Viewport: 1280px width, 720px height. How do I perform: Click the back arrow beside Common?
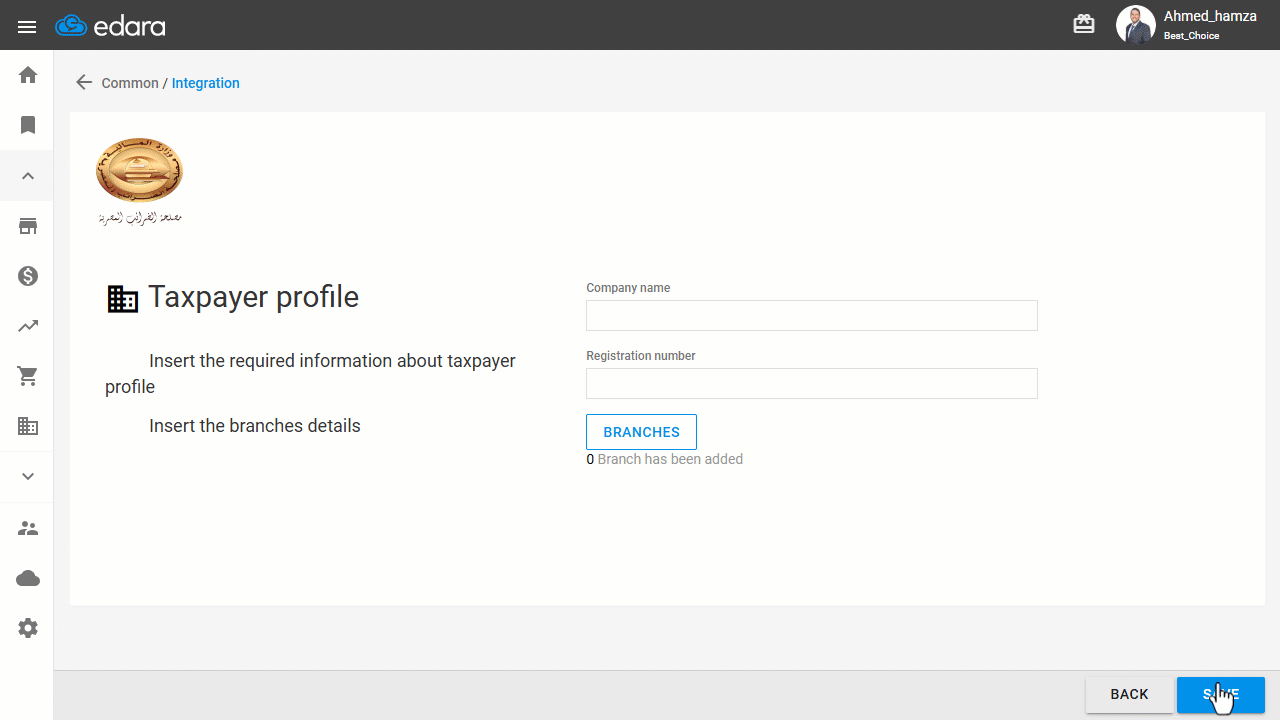[x=84, y=83]
